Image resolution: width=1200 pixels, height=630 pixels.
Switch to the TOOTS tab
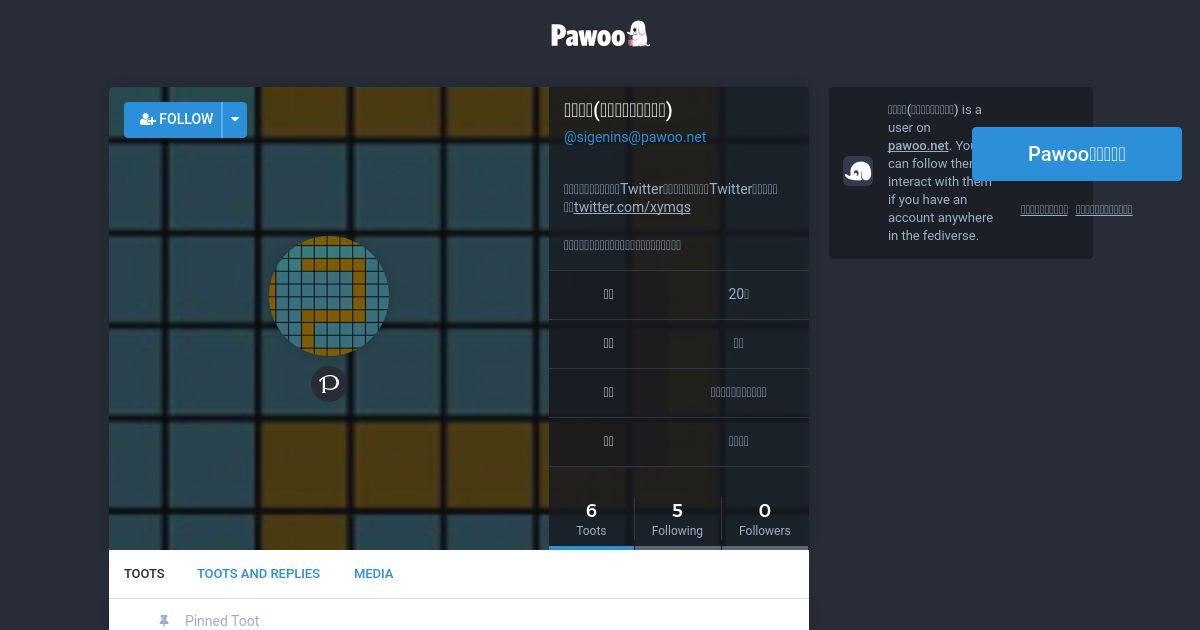(x=144, y=574)
